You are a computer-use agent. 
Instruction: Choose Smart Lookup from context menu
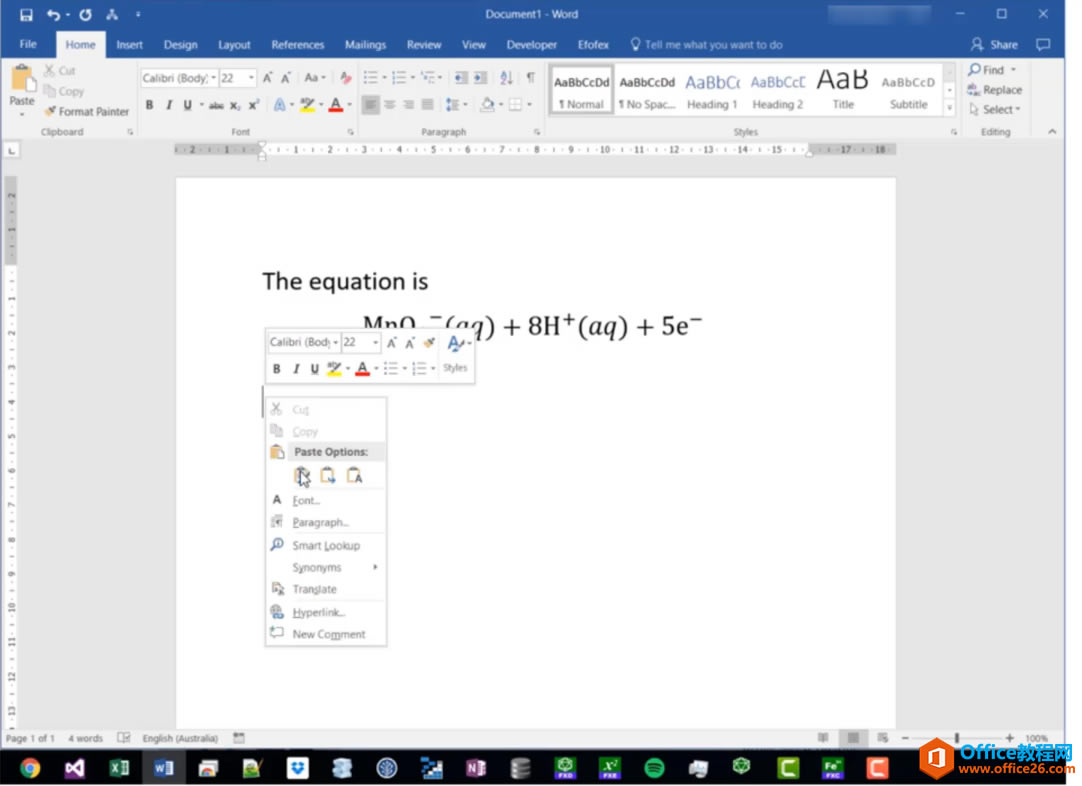[x=325, y=546]
